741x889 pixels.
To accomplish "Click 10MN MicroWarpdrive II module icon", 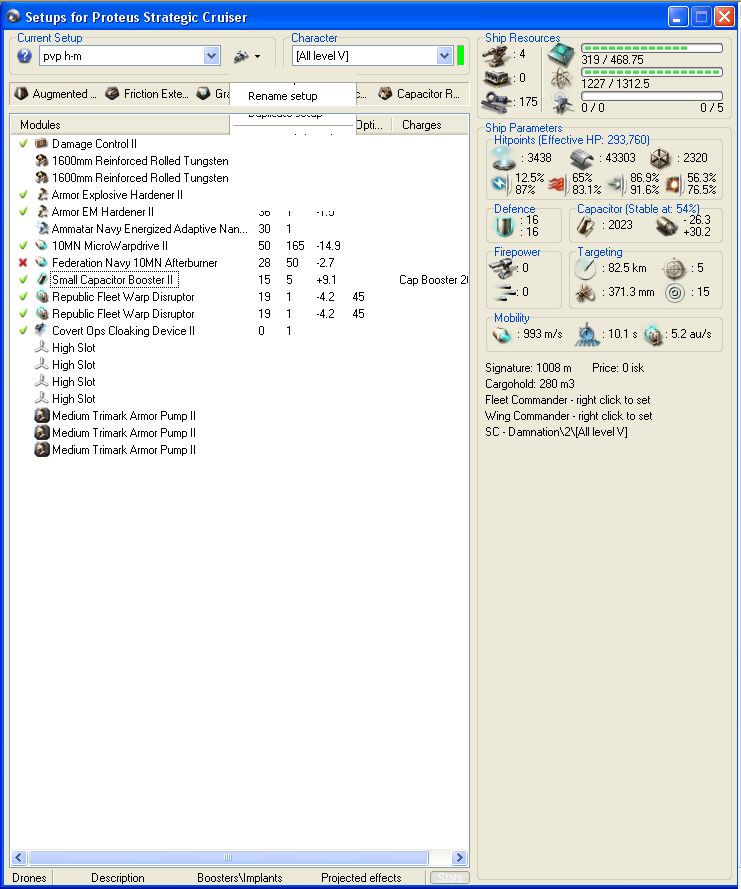I will (x=41, y=245).
